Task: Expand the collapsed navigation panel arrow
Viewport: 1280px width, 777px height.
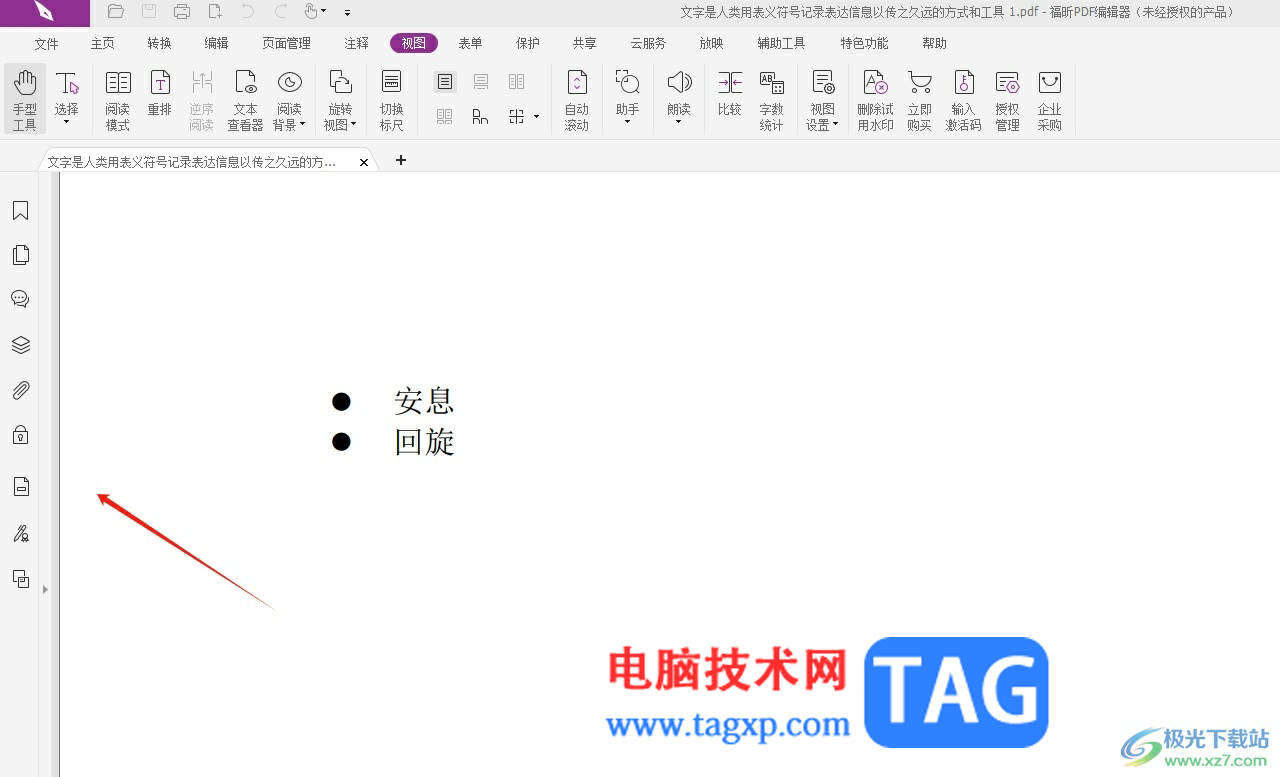Action: coord(45,590)
